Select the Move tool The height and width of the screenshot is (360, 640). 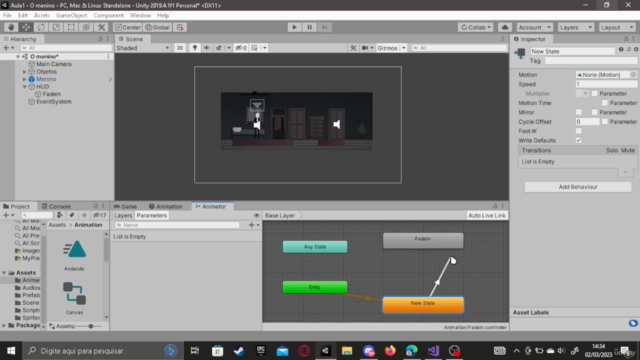pos(26,27)
